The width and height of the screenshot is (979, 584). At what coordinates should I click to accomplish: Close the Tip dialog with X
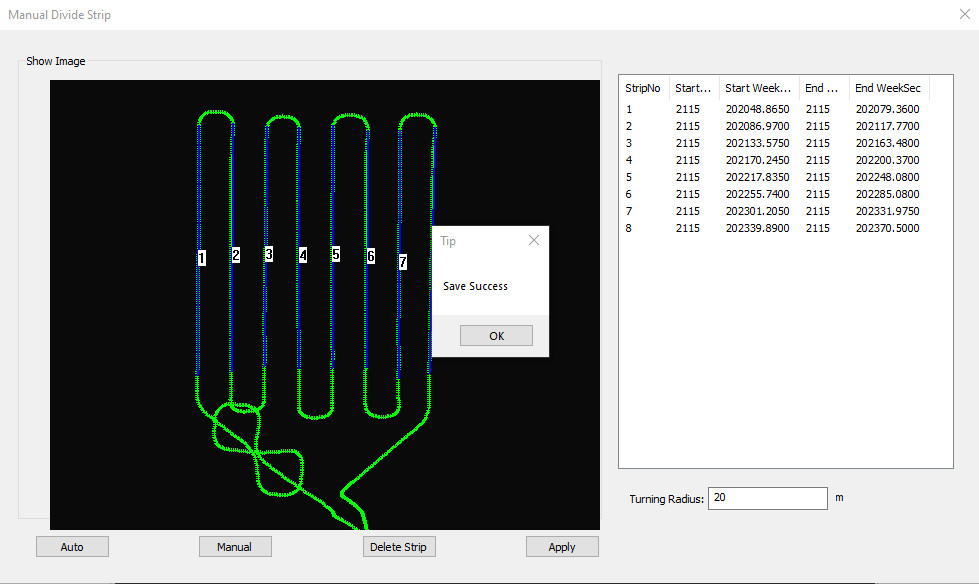click(533, 241)
